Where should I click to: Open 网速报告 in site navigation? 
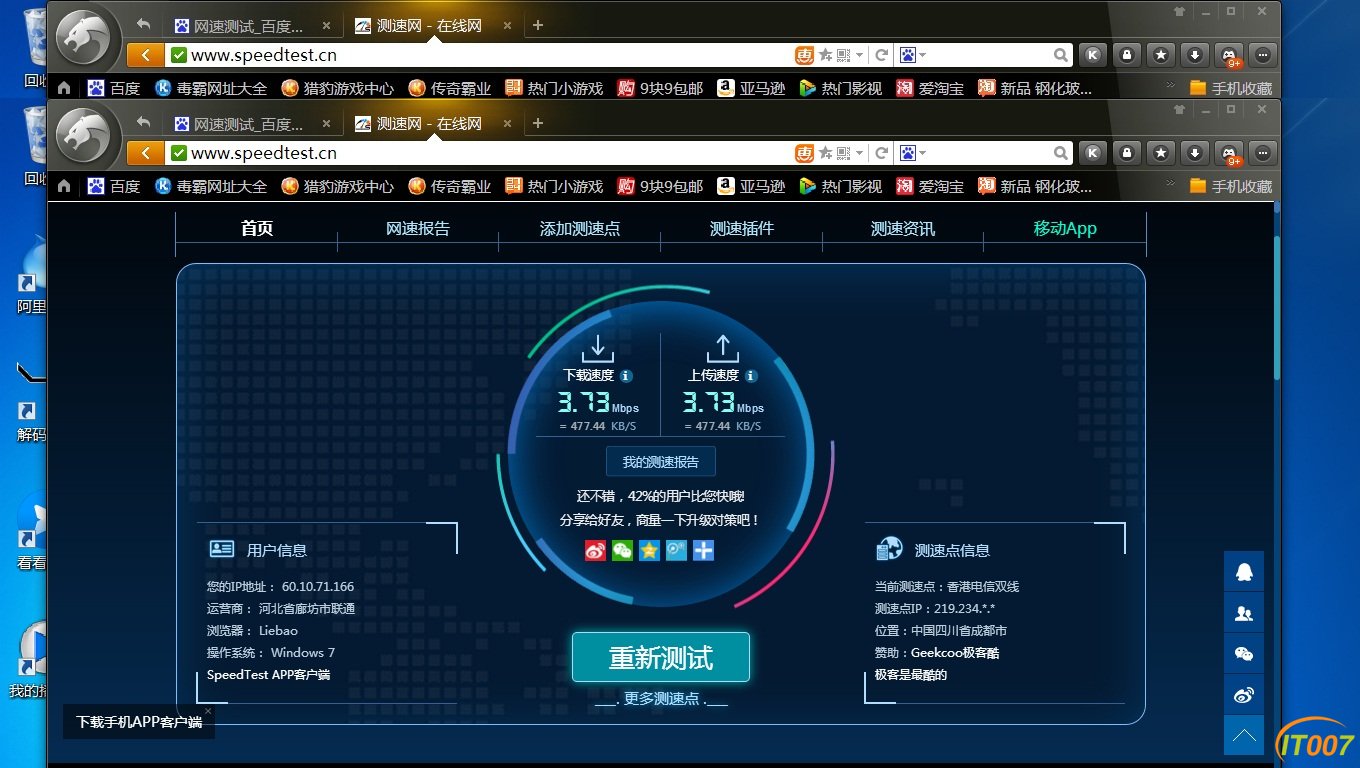point(418,228)
